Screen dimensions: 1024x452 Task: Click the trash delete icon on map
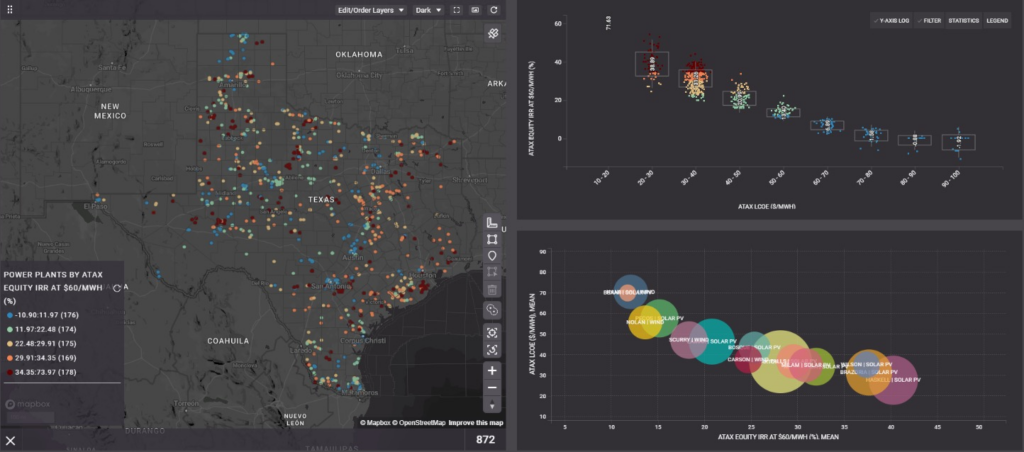491,290
